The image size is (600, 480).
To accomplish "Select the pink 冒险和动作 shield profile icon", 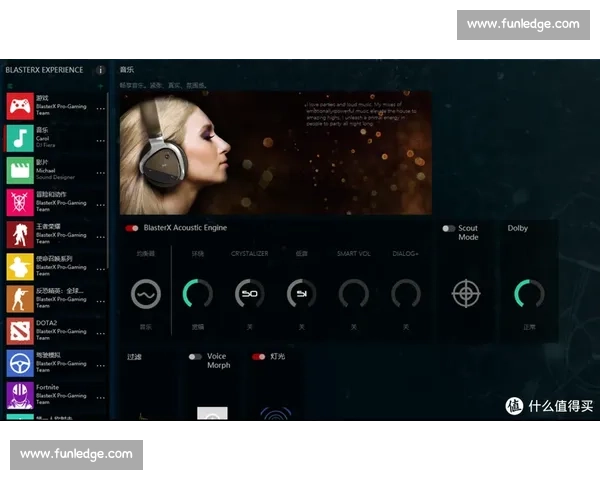I will point(20,202).
